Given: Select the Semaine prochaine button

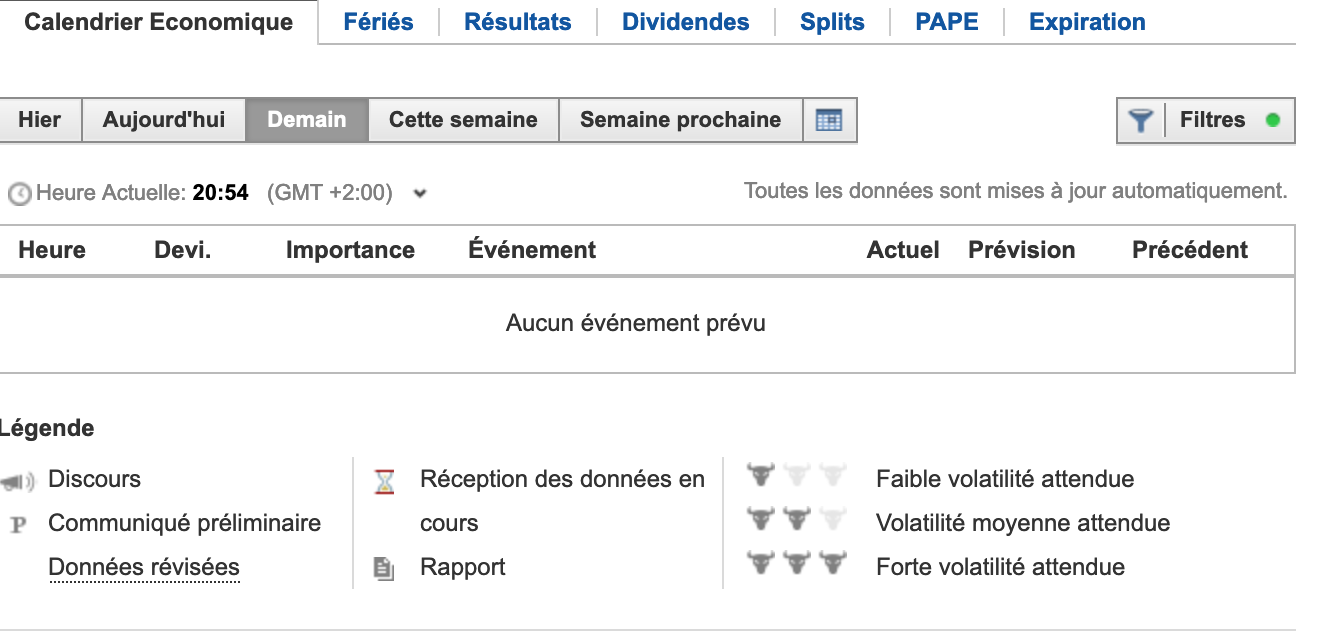Looking at the screenshot, I should click(680, 120).
